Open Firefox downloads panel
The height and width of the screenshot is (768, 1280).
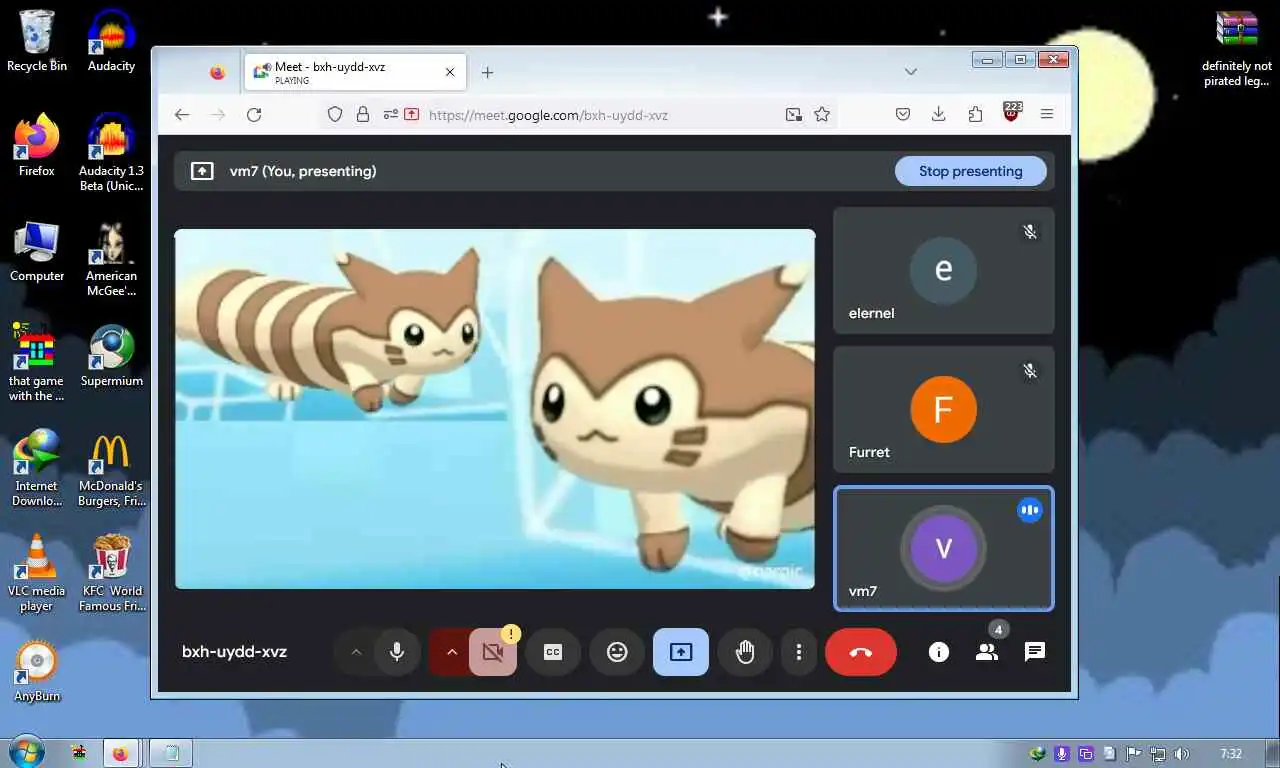click(938, 115)
